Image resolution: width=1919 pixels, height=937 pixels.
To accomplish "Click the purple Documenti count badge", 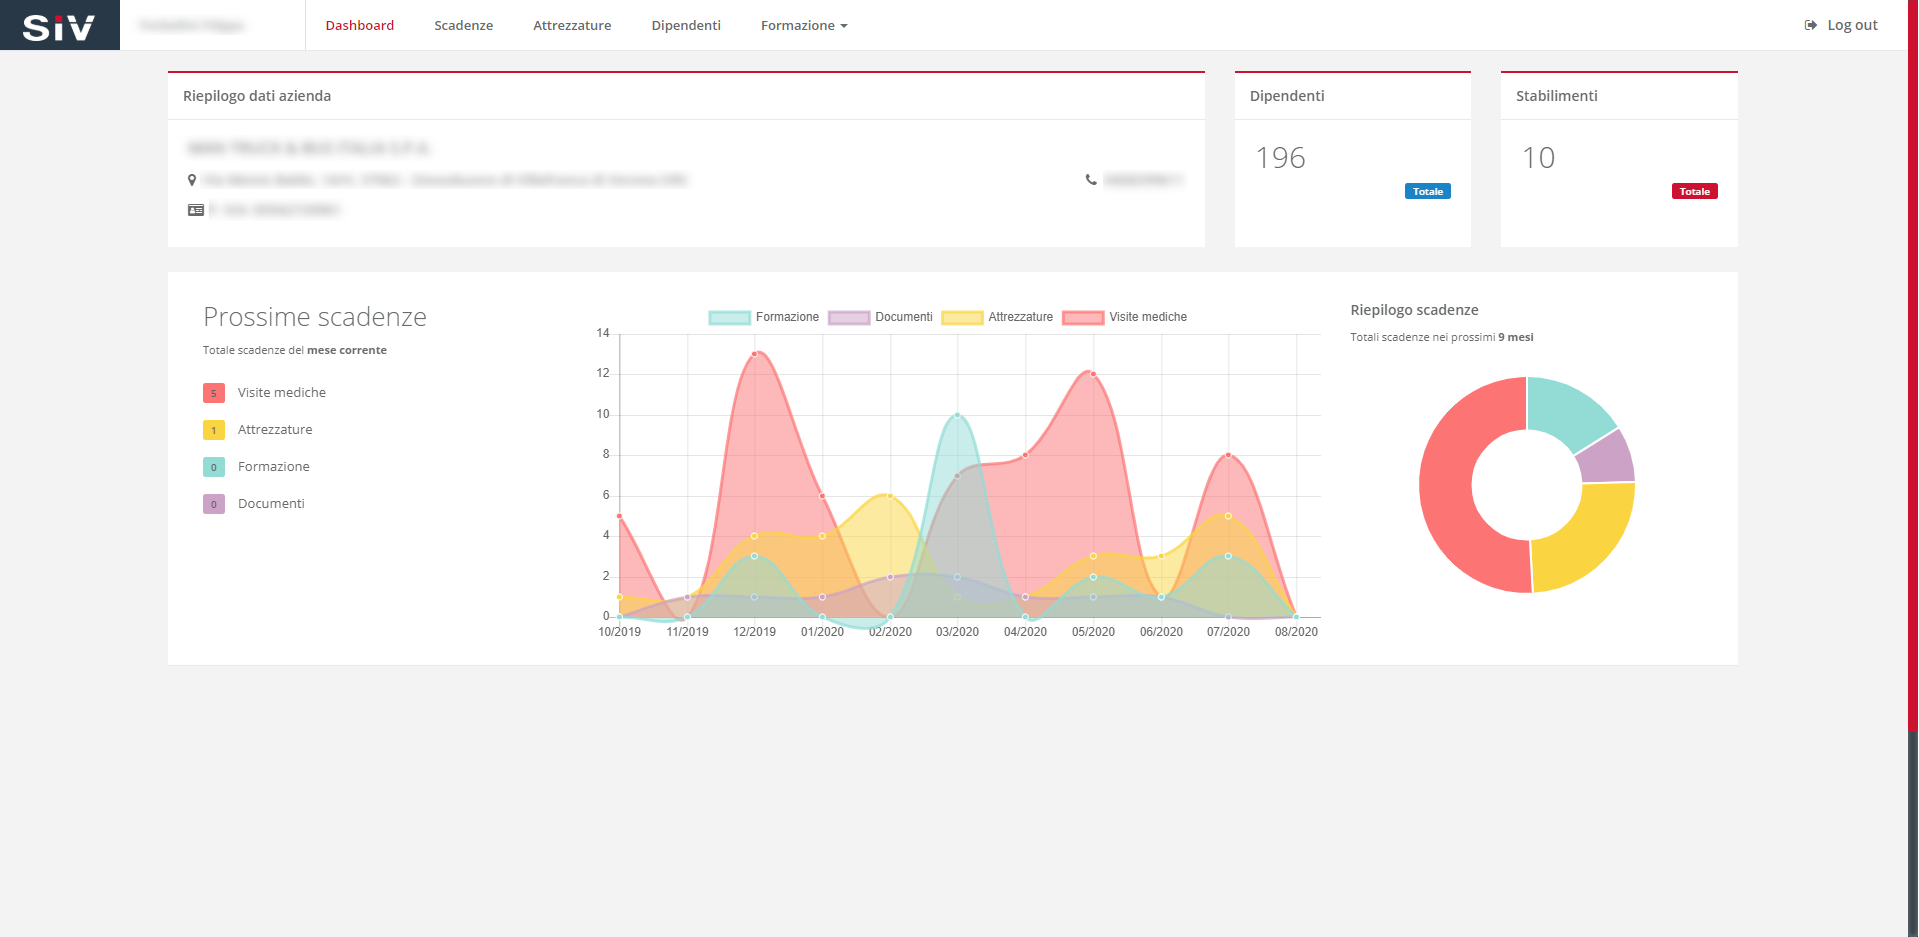I will (214, 504).
